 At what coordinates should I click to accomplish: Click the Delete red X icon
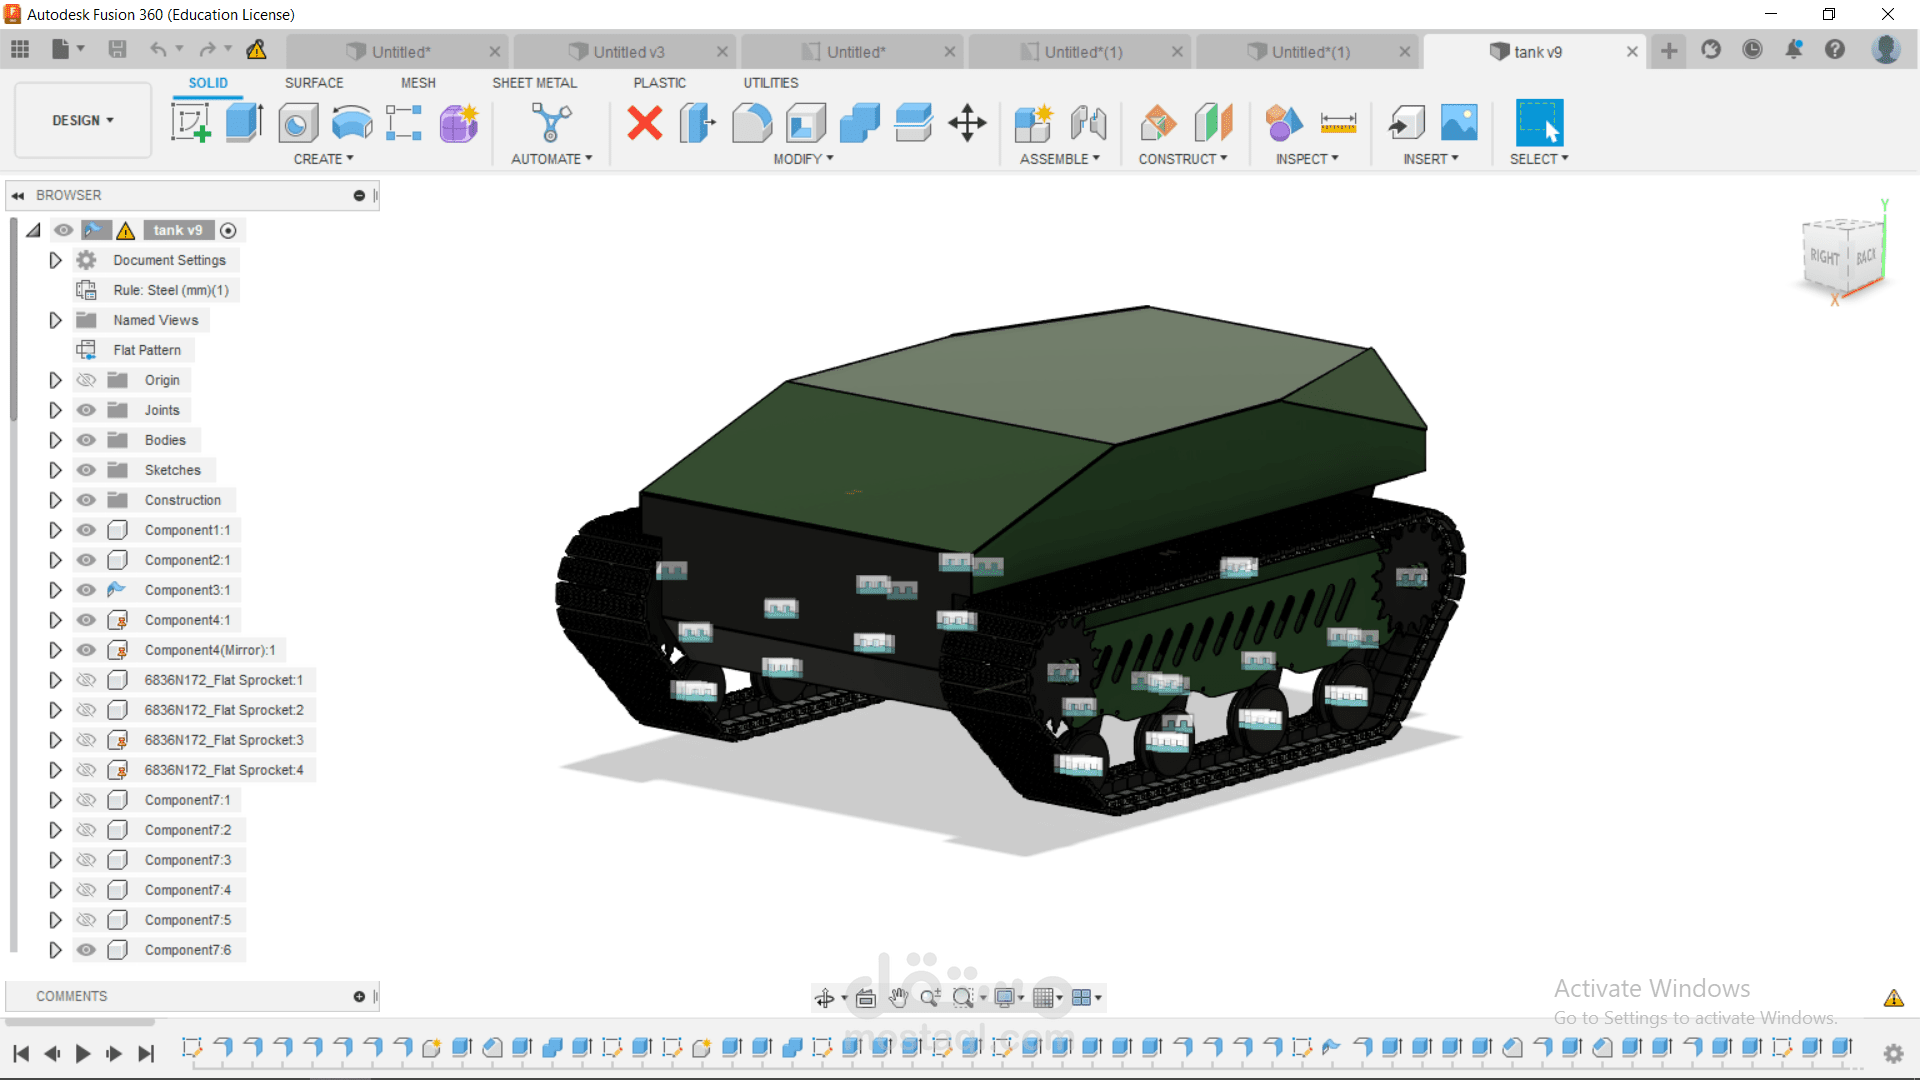(x=645, y=123)
